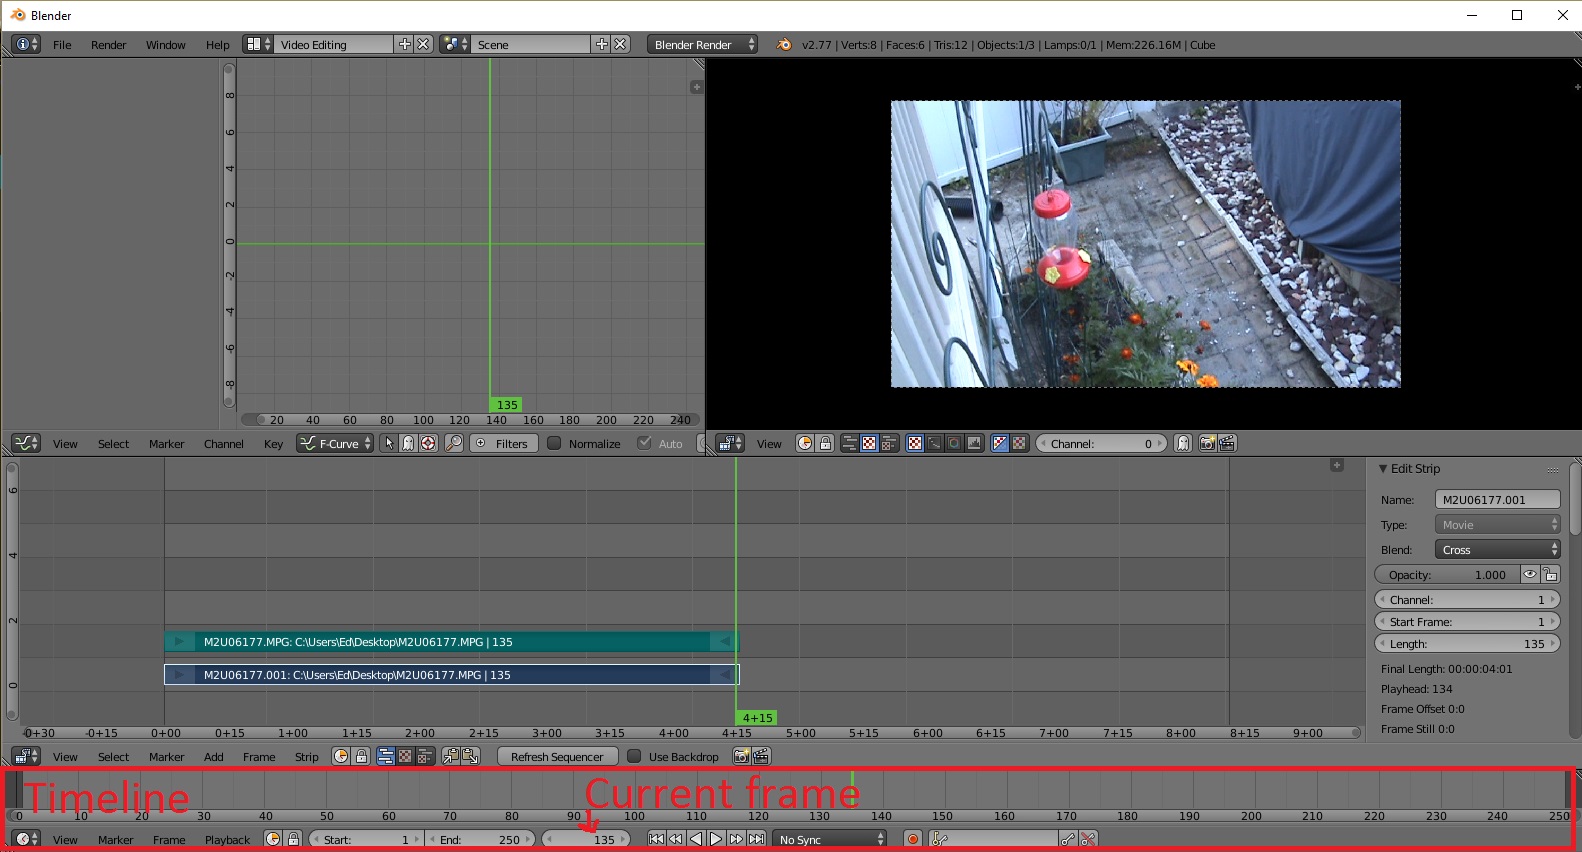This screenshot has width=1582, height=852.
Task: Click Copy strips icon in Sequencer header
Action: point(451,756)
